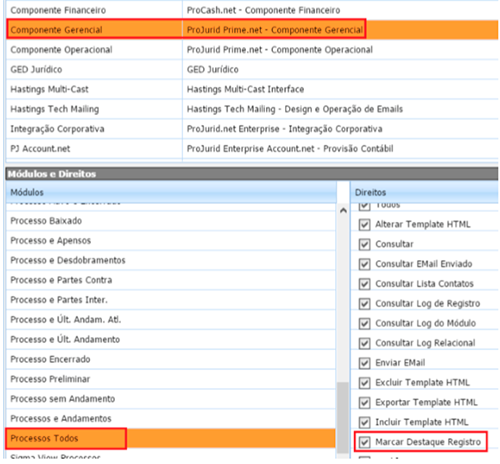Screen dimensions: 500x464
Task: Select the Processo Preliminar module
Action: tap(171, 379)
